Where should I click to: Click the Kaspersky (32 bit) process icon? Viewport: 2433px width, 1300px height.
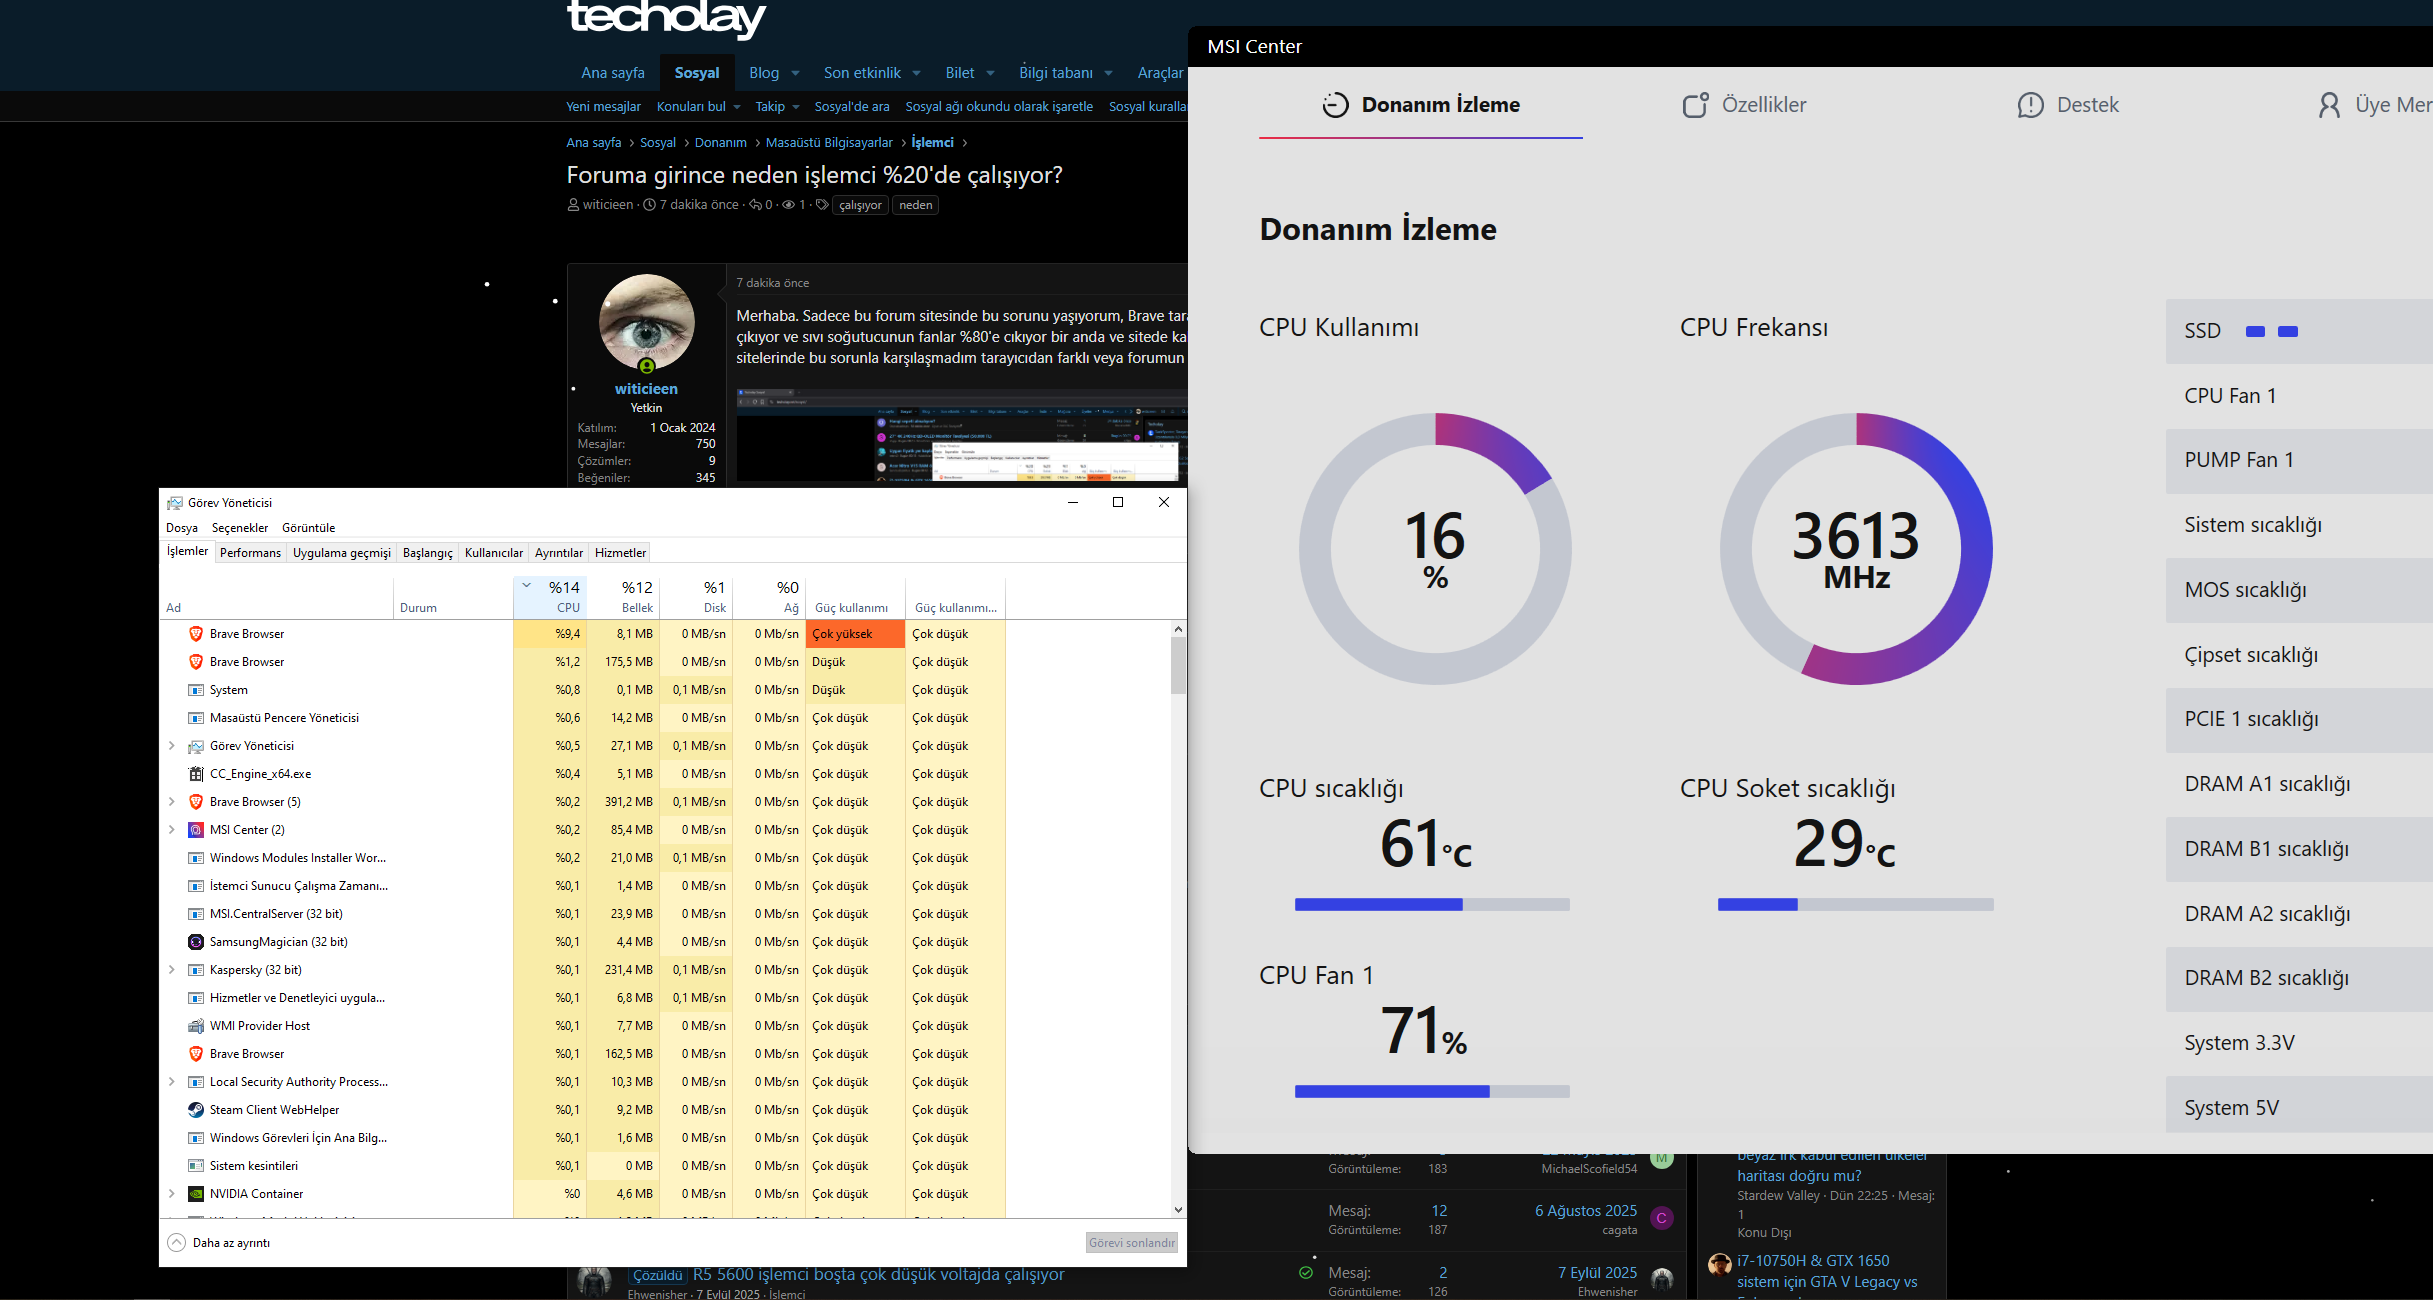pyautogui.click(x=196, y=970)
